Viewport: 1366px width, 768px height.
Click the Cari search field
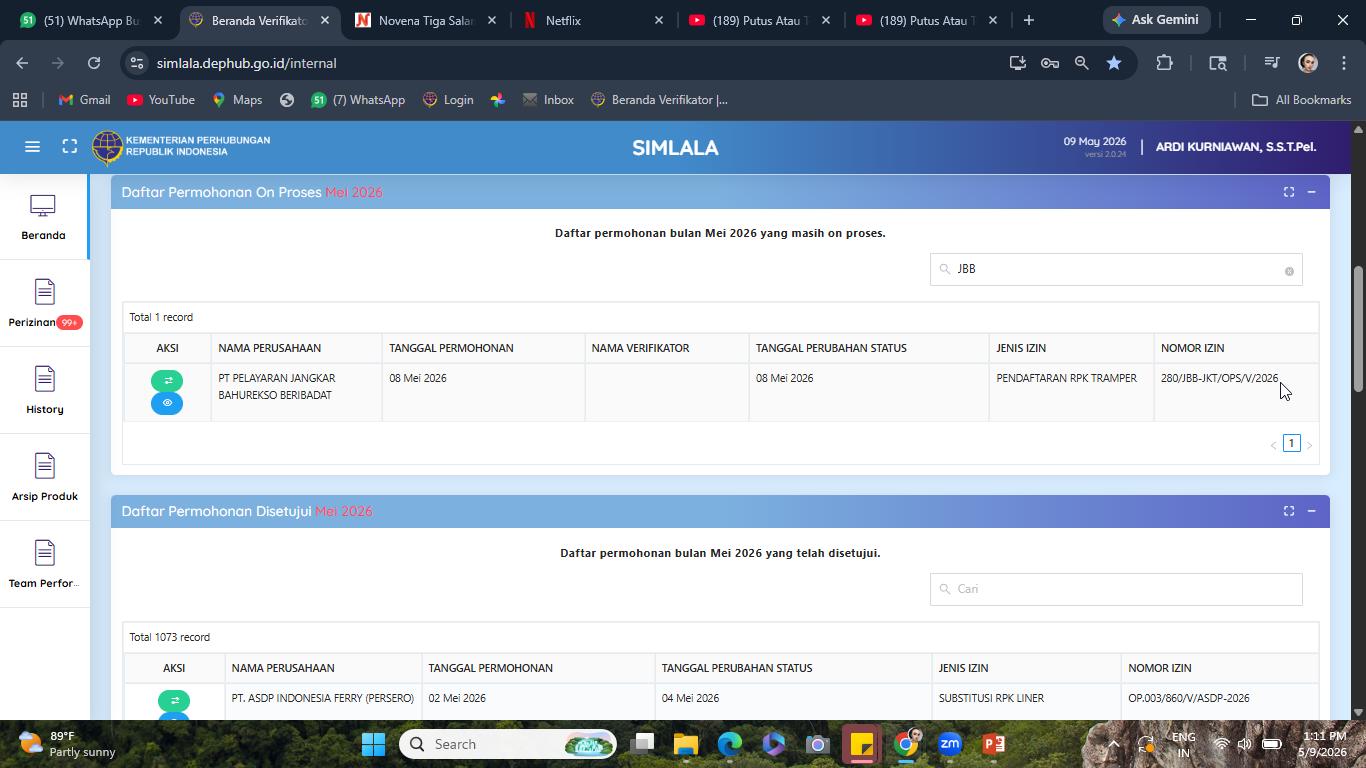click(1116, 589)
